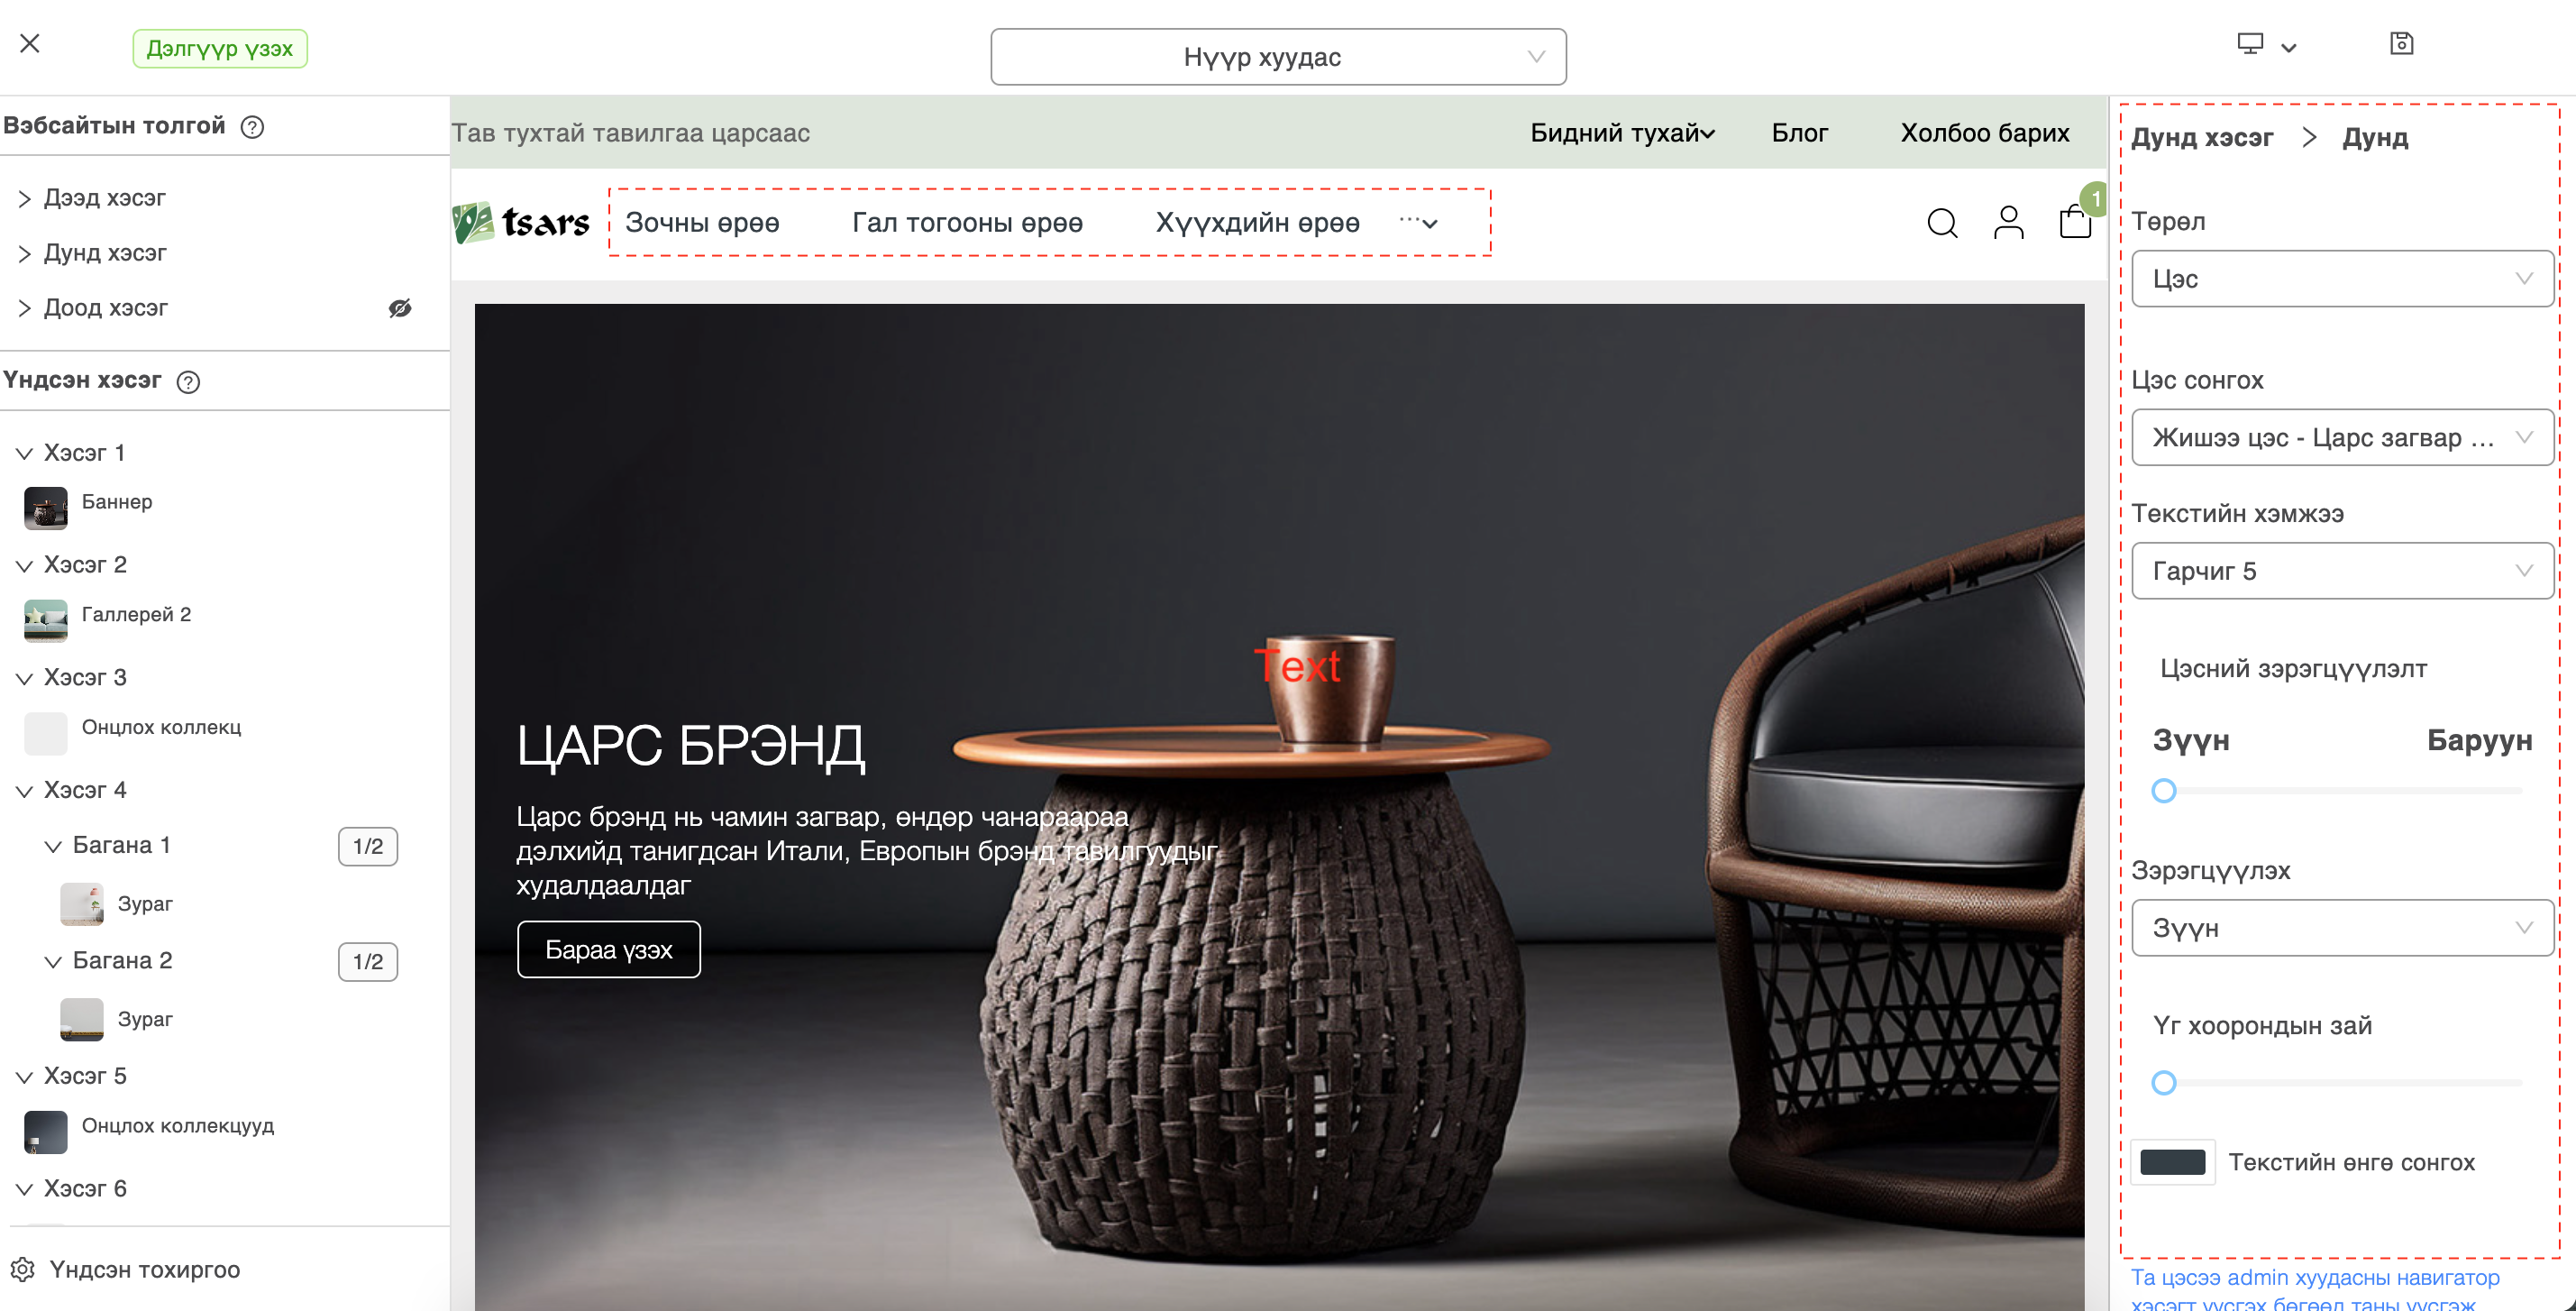
Task: Click the user account icon
Action: point(2008,222)
